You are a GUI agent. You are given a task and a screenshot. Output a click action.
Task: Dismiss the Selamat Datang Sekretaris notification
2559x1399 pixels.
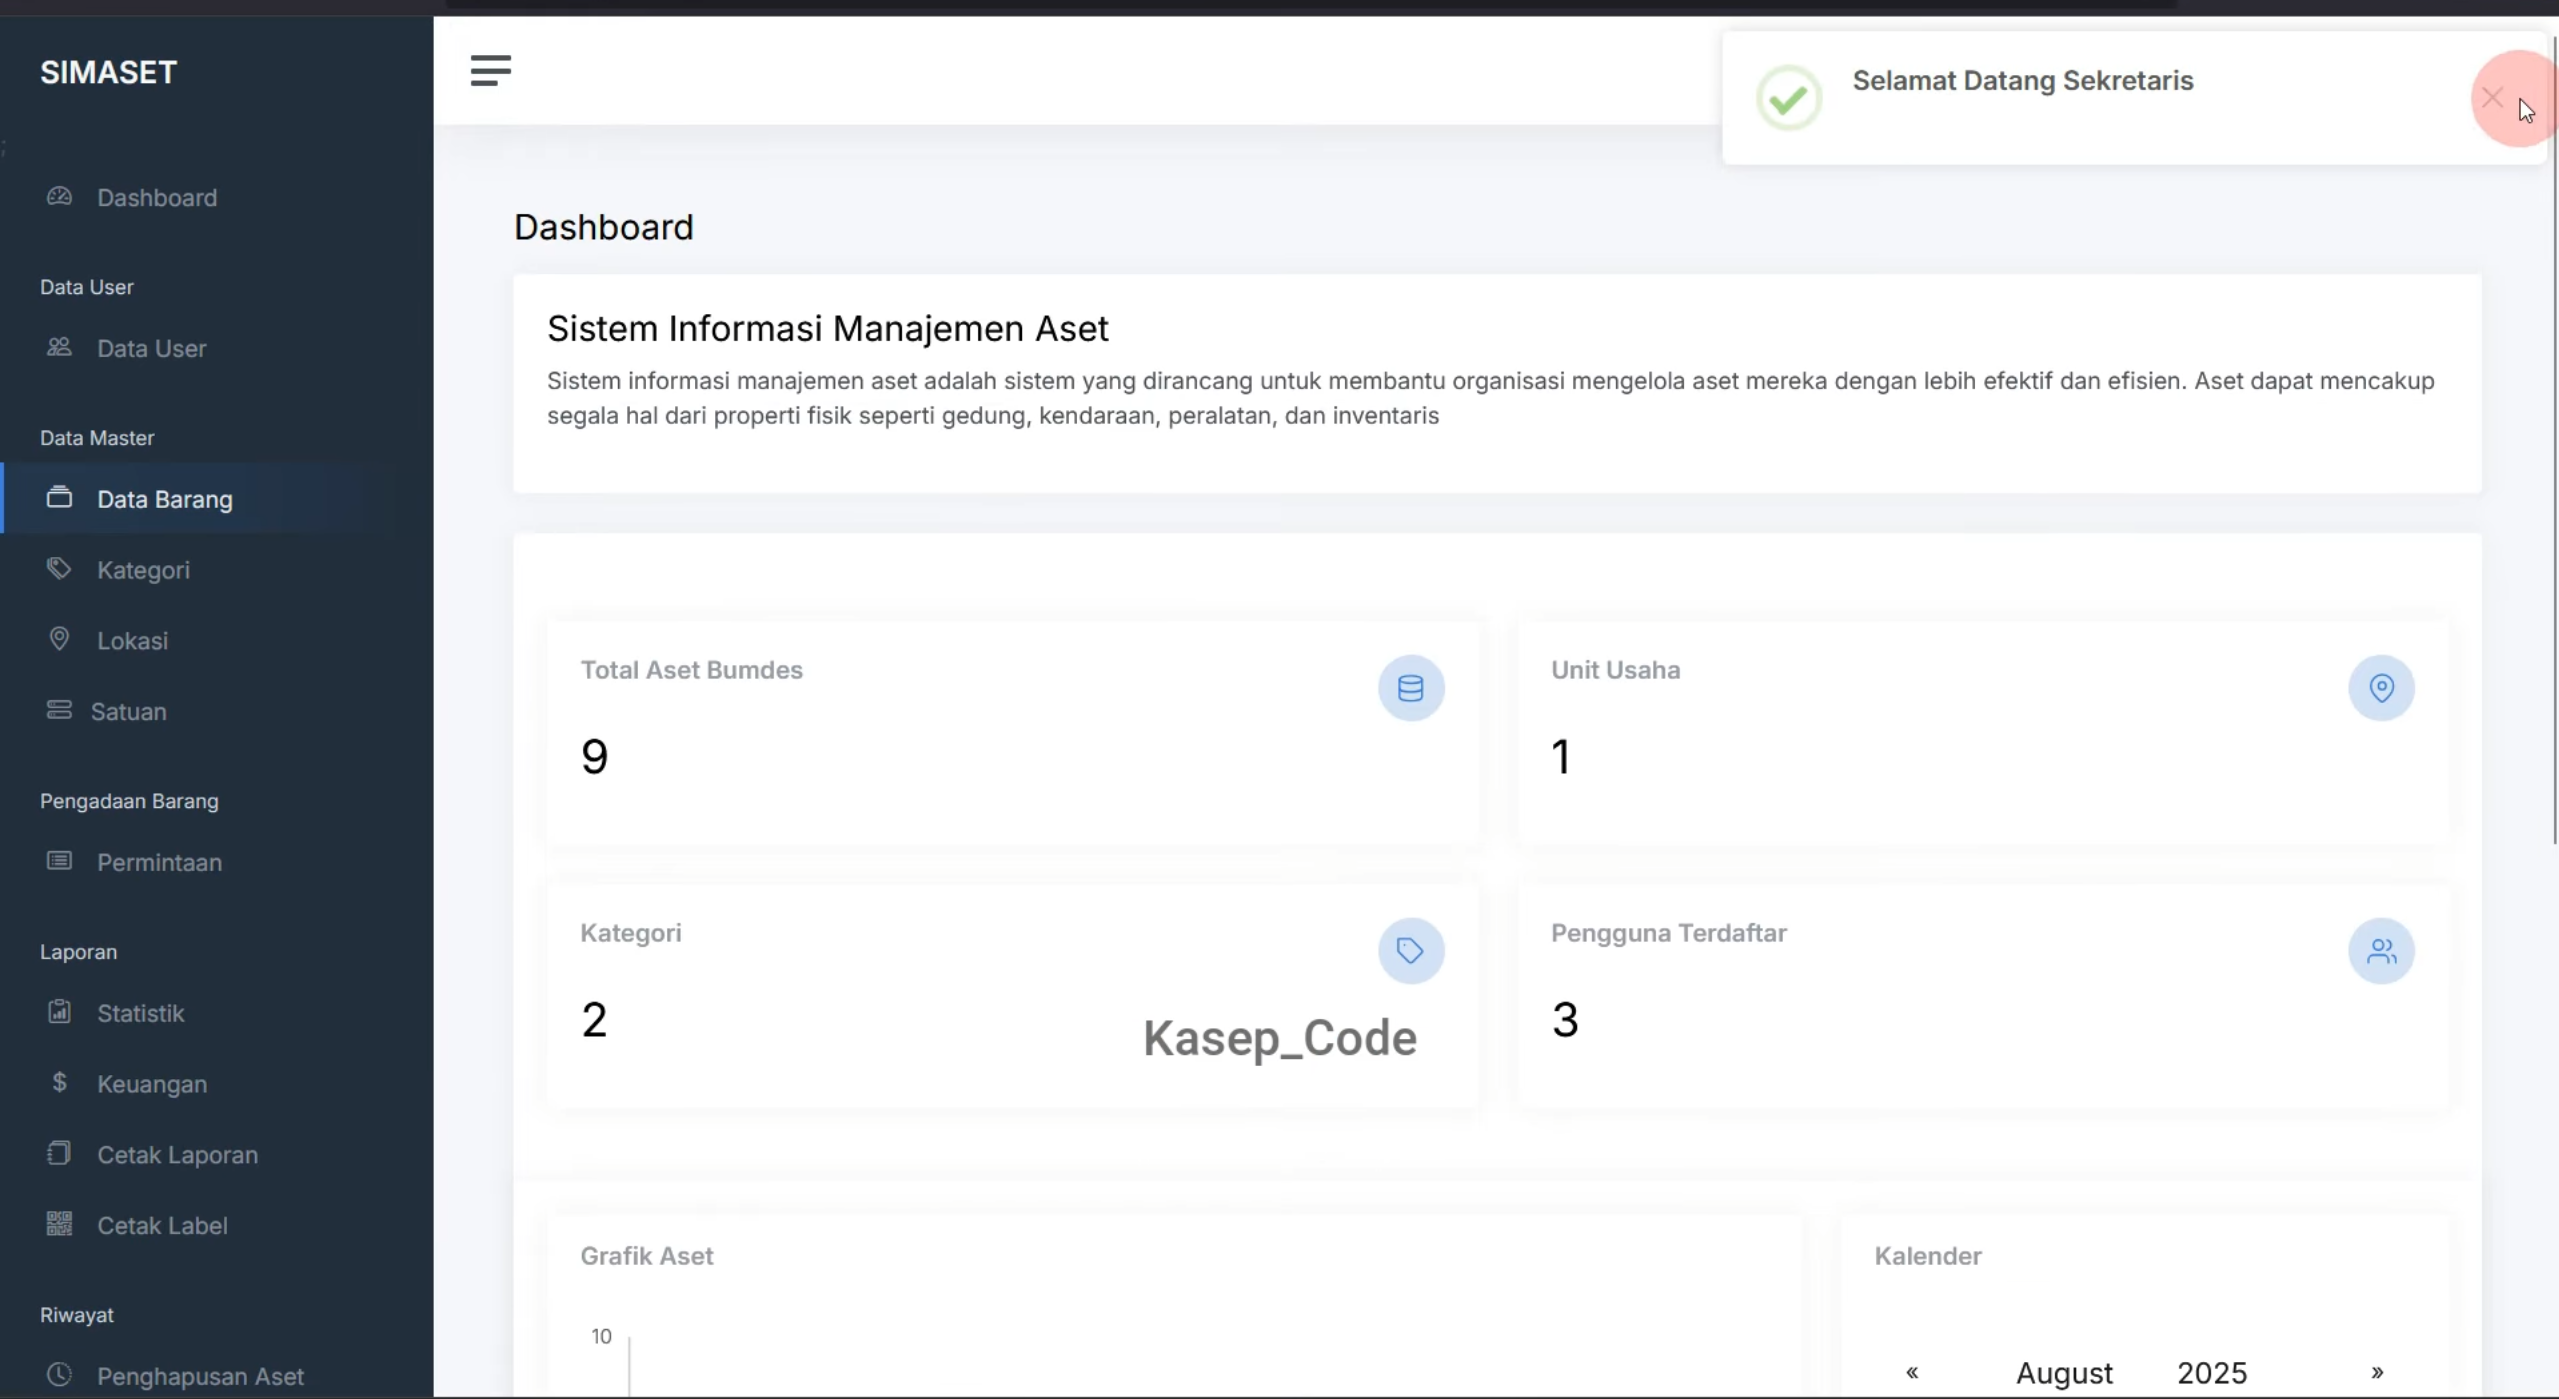[2492, 98]
